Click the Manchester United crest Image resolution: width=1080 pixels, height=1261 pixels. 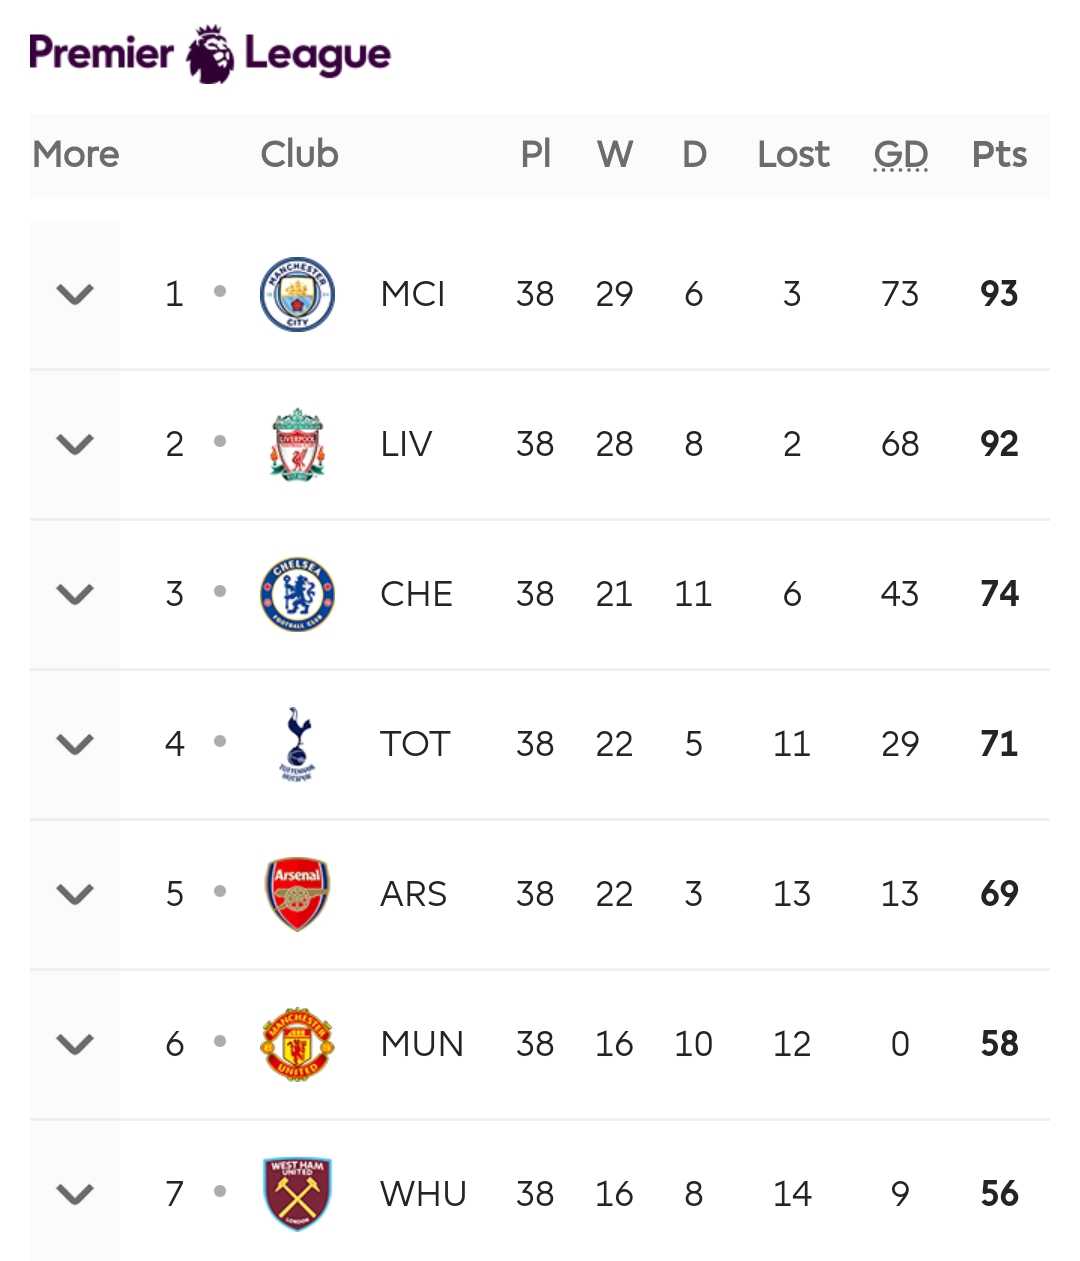297,1044
